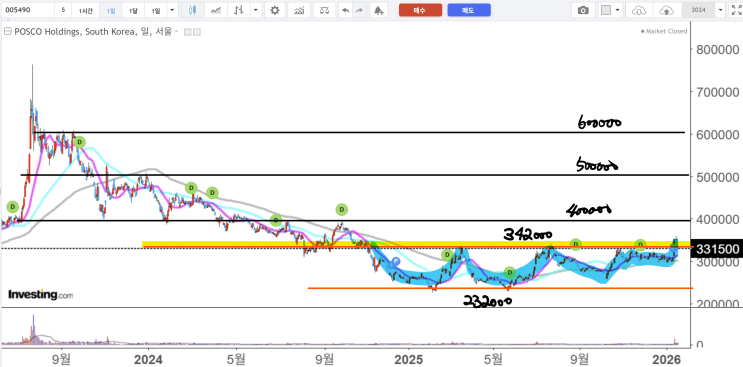Select the highlighted 1일 interval
The height and width of the screenshot is (367, 743).
click(110, 10)
